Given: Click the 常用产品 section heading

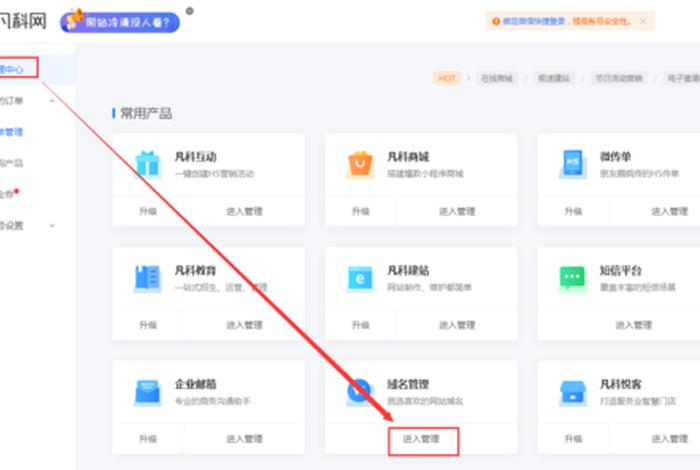Looking at the screenshot, I should tap(146, 113).
